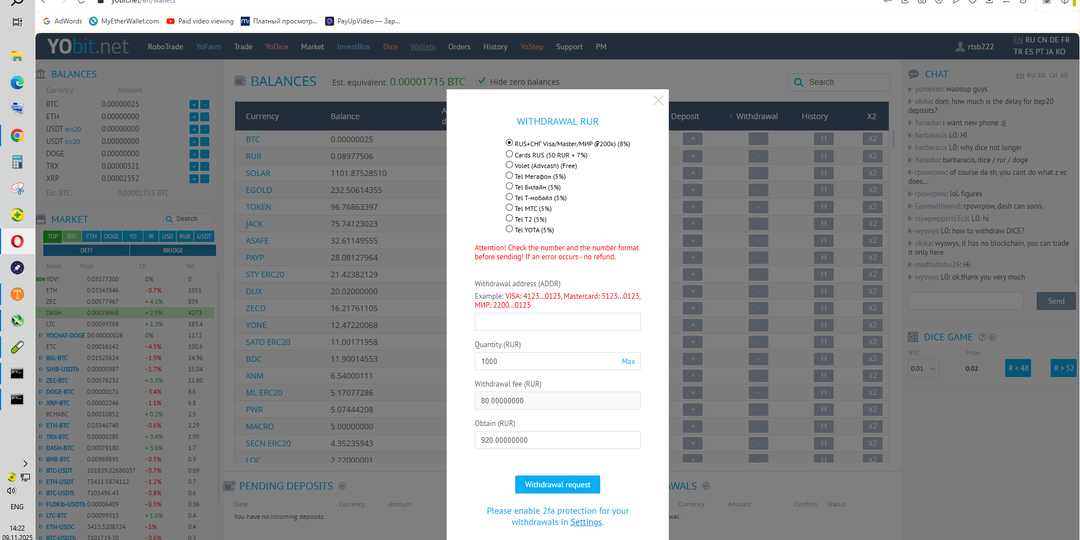Image resolution: width=1080 pixels, height=540 pixels.
Task: Open the MyEtherWallet.com bookmark
Action: 125,21
